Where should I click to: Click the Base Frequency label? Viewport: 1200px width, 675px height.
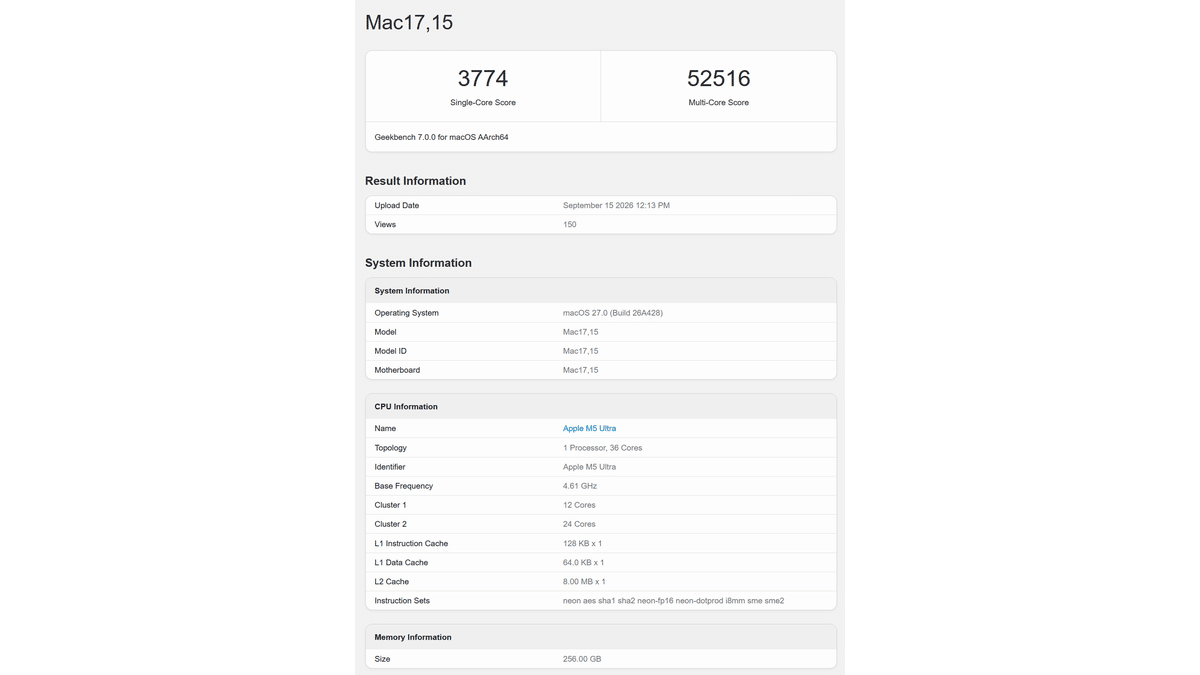point(404,486)
